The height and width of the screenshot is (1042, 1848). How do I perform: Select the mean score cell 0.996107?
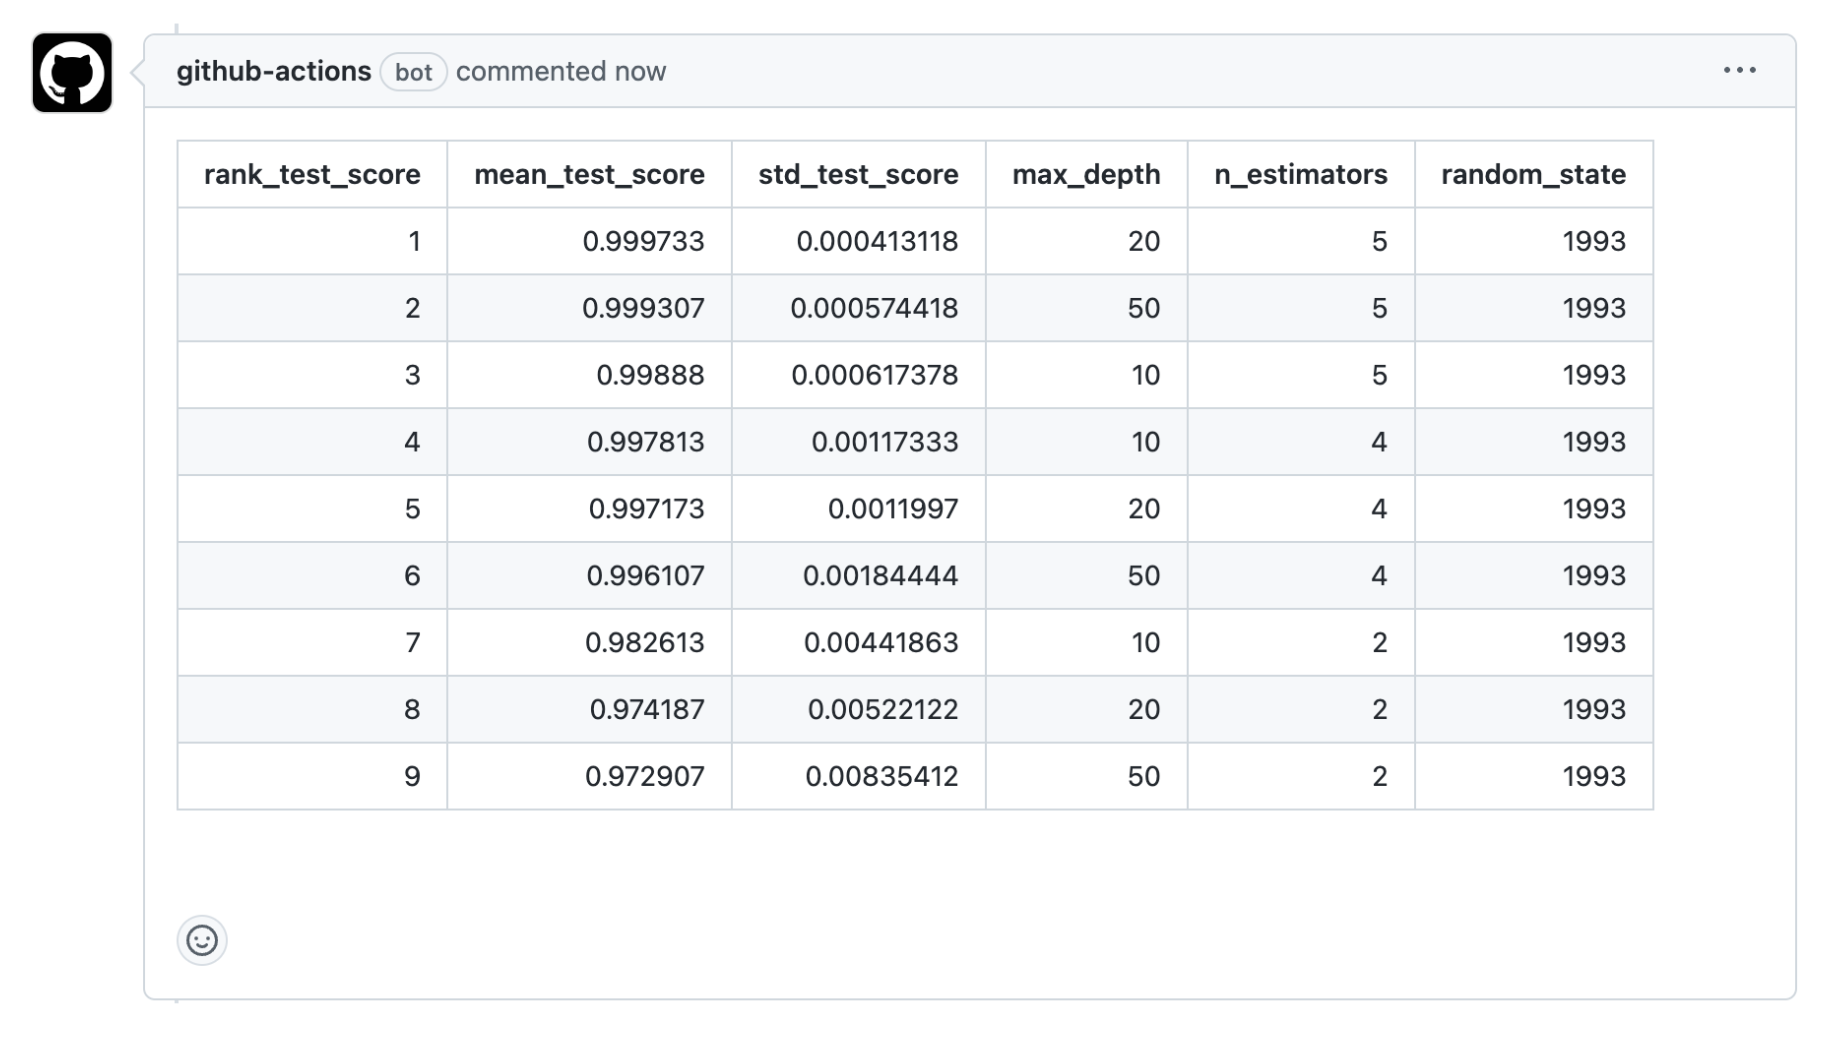point(589,576)
